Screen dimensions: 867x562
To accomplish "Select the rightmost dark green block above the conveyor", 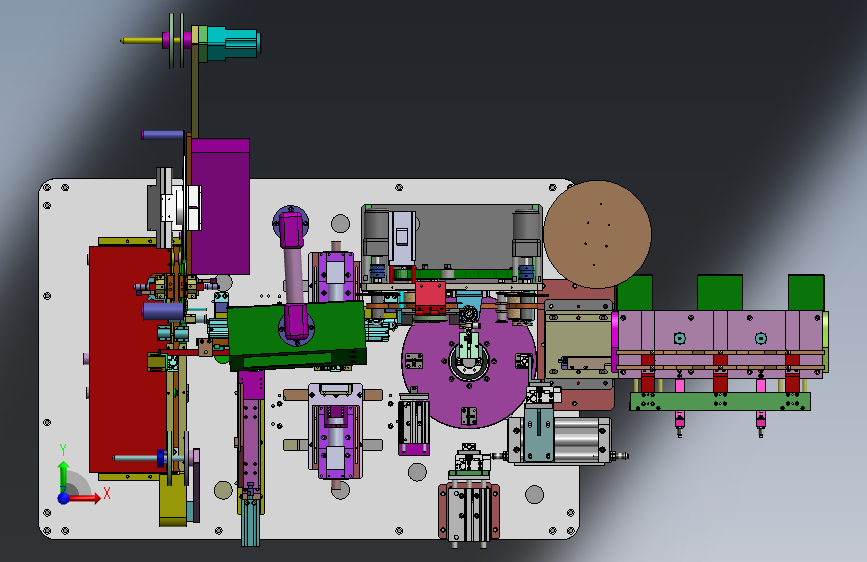I will (806, 293).
